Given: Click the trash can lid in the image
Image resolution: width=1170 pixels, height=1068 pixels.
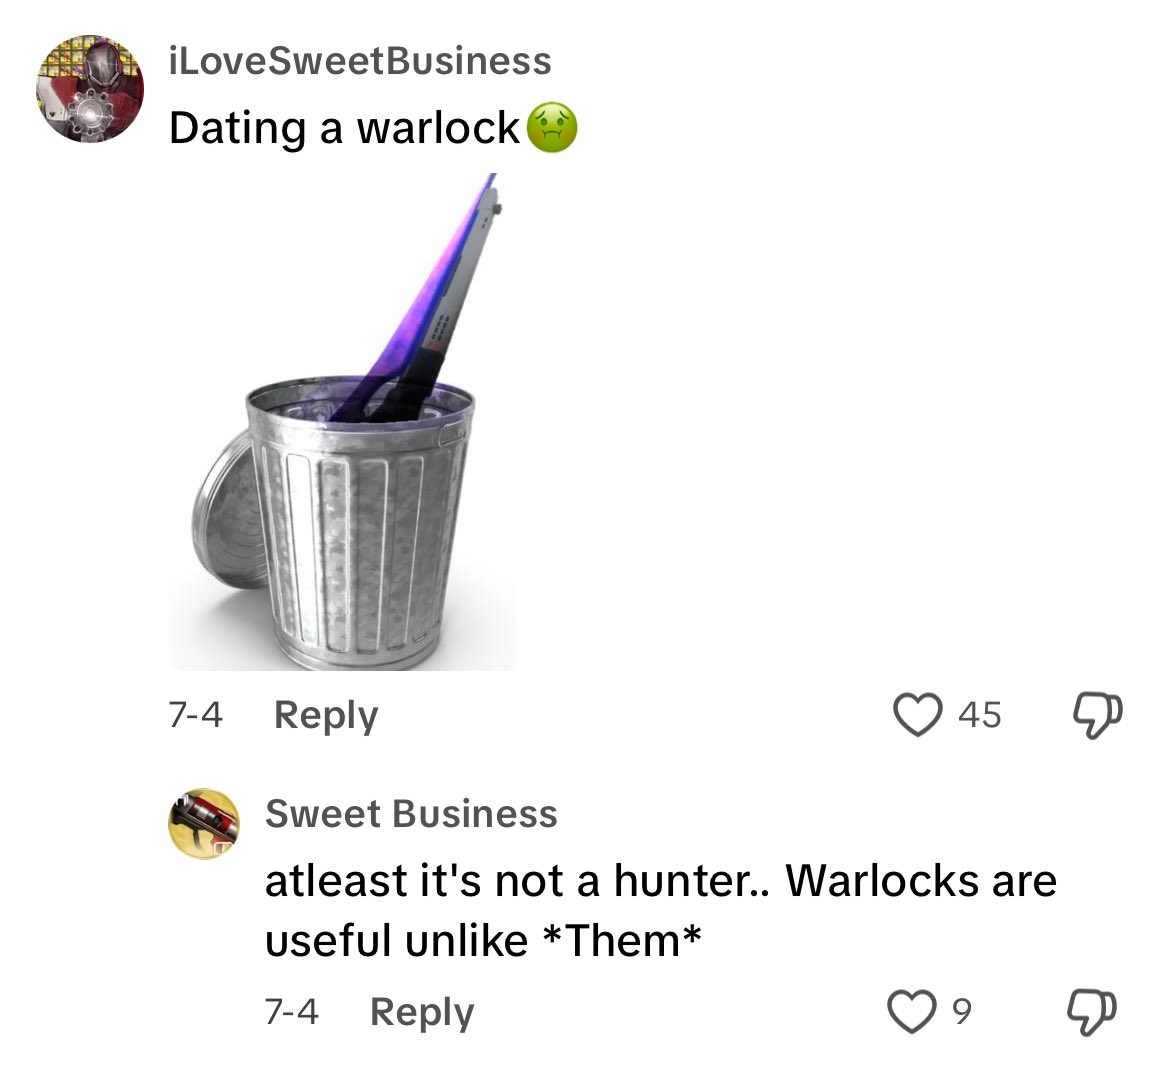Looking at the screenshot, I should tap(225, 515).
